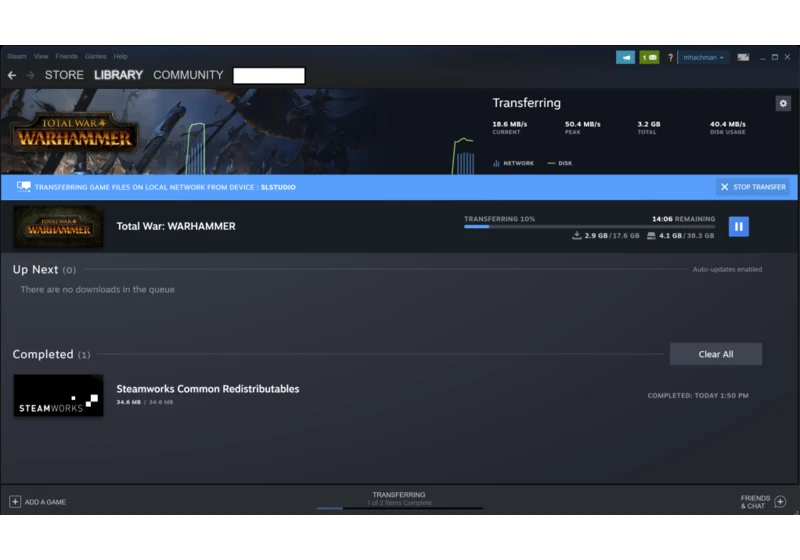800x560 pixels.
Task: Open Big Picture mode controller icon
Action: point(743,57)
